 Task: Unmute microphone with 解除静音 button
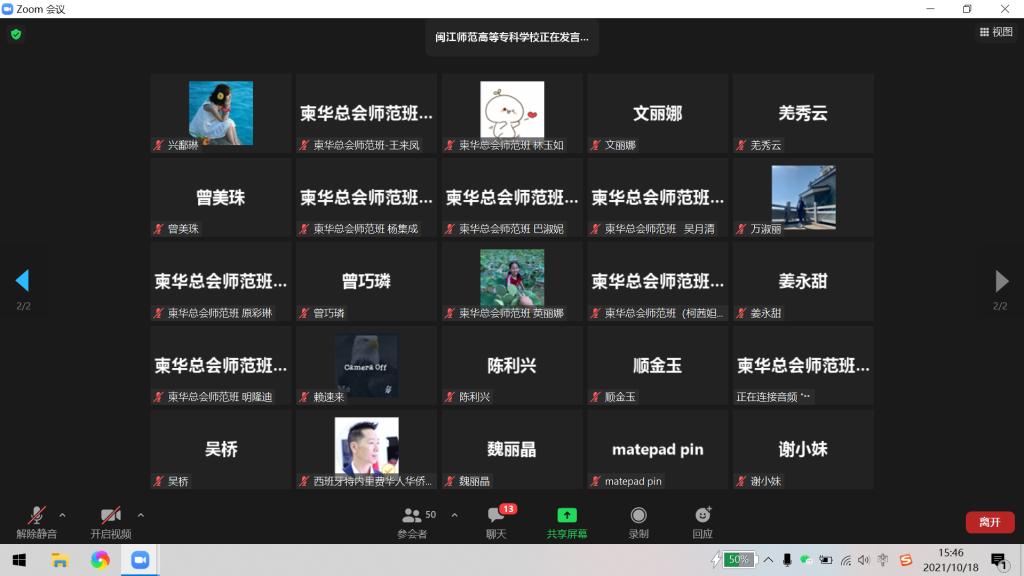point(37,520)
